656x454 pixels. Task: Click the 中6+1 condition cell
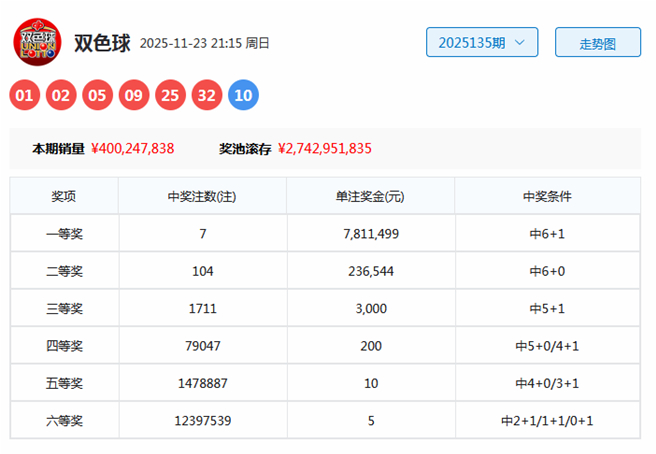click(x=548, y=233)
